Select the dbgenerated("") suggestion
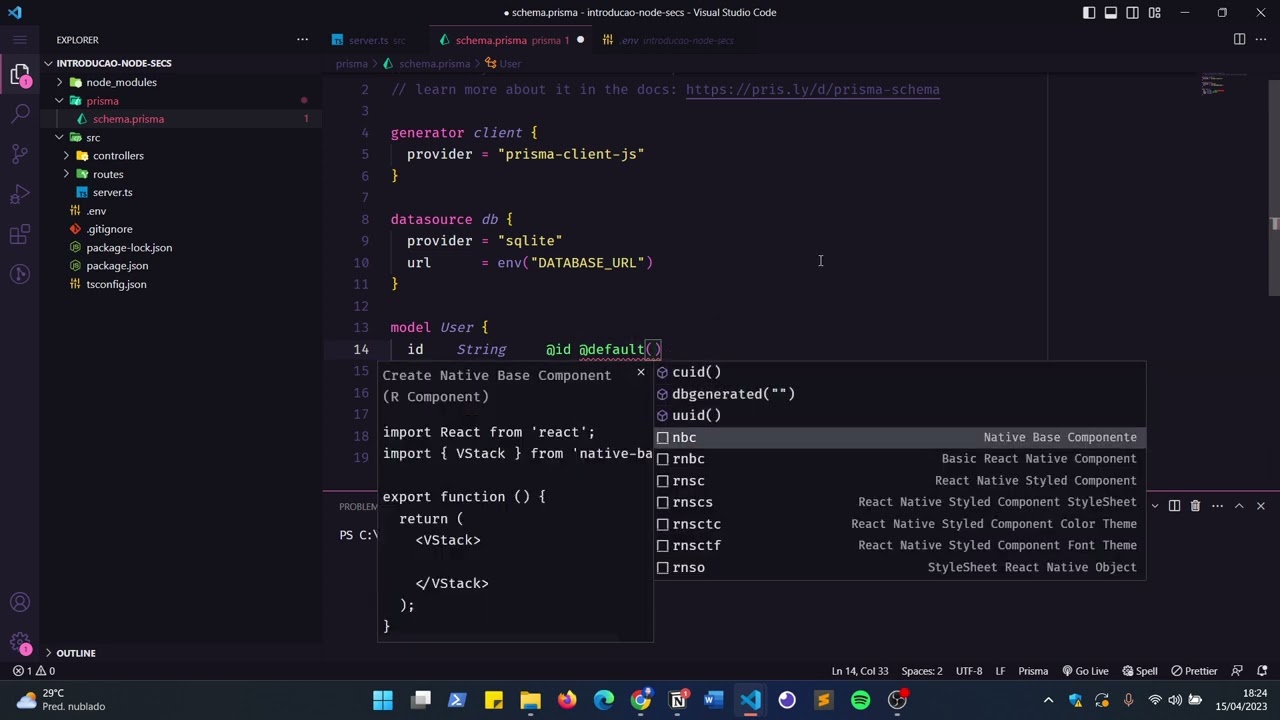This screenshot has width=1280, height=720. click(x=899, y=394)
